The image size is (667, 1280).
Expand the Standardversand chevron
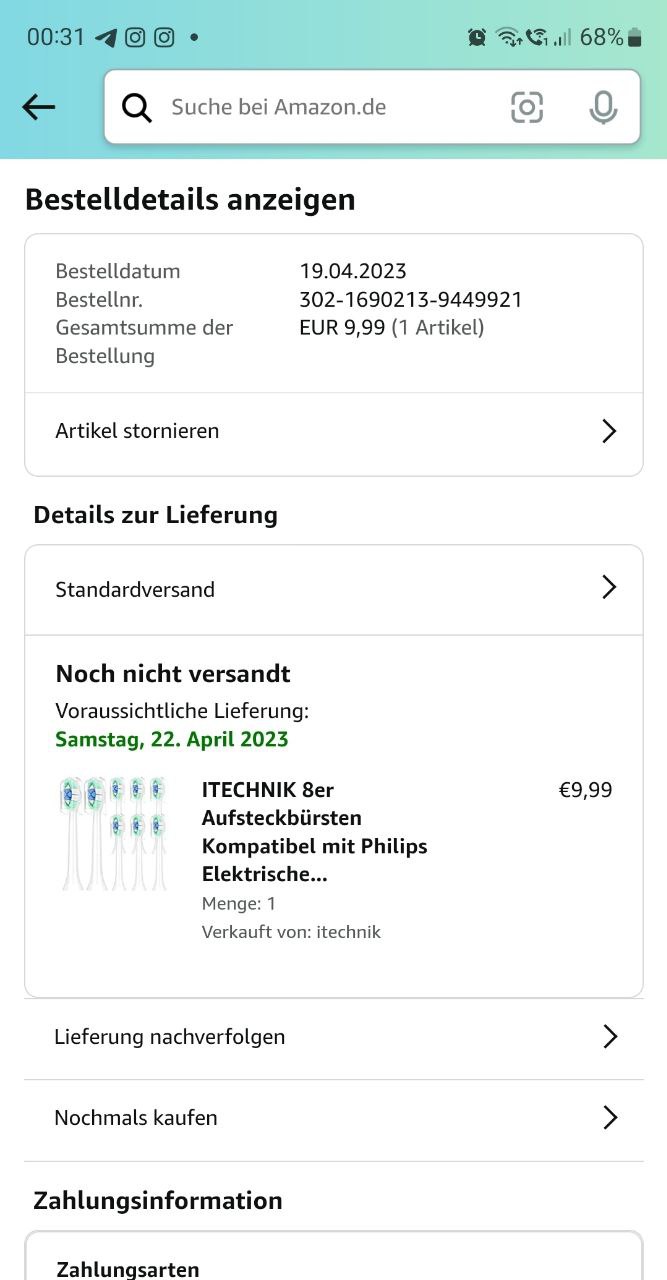(x=608, y=588)
